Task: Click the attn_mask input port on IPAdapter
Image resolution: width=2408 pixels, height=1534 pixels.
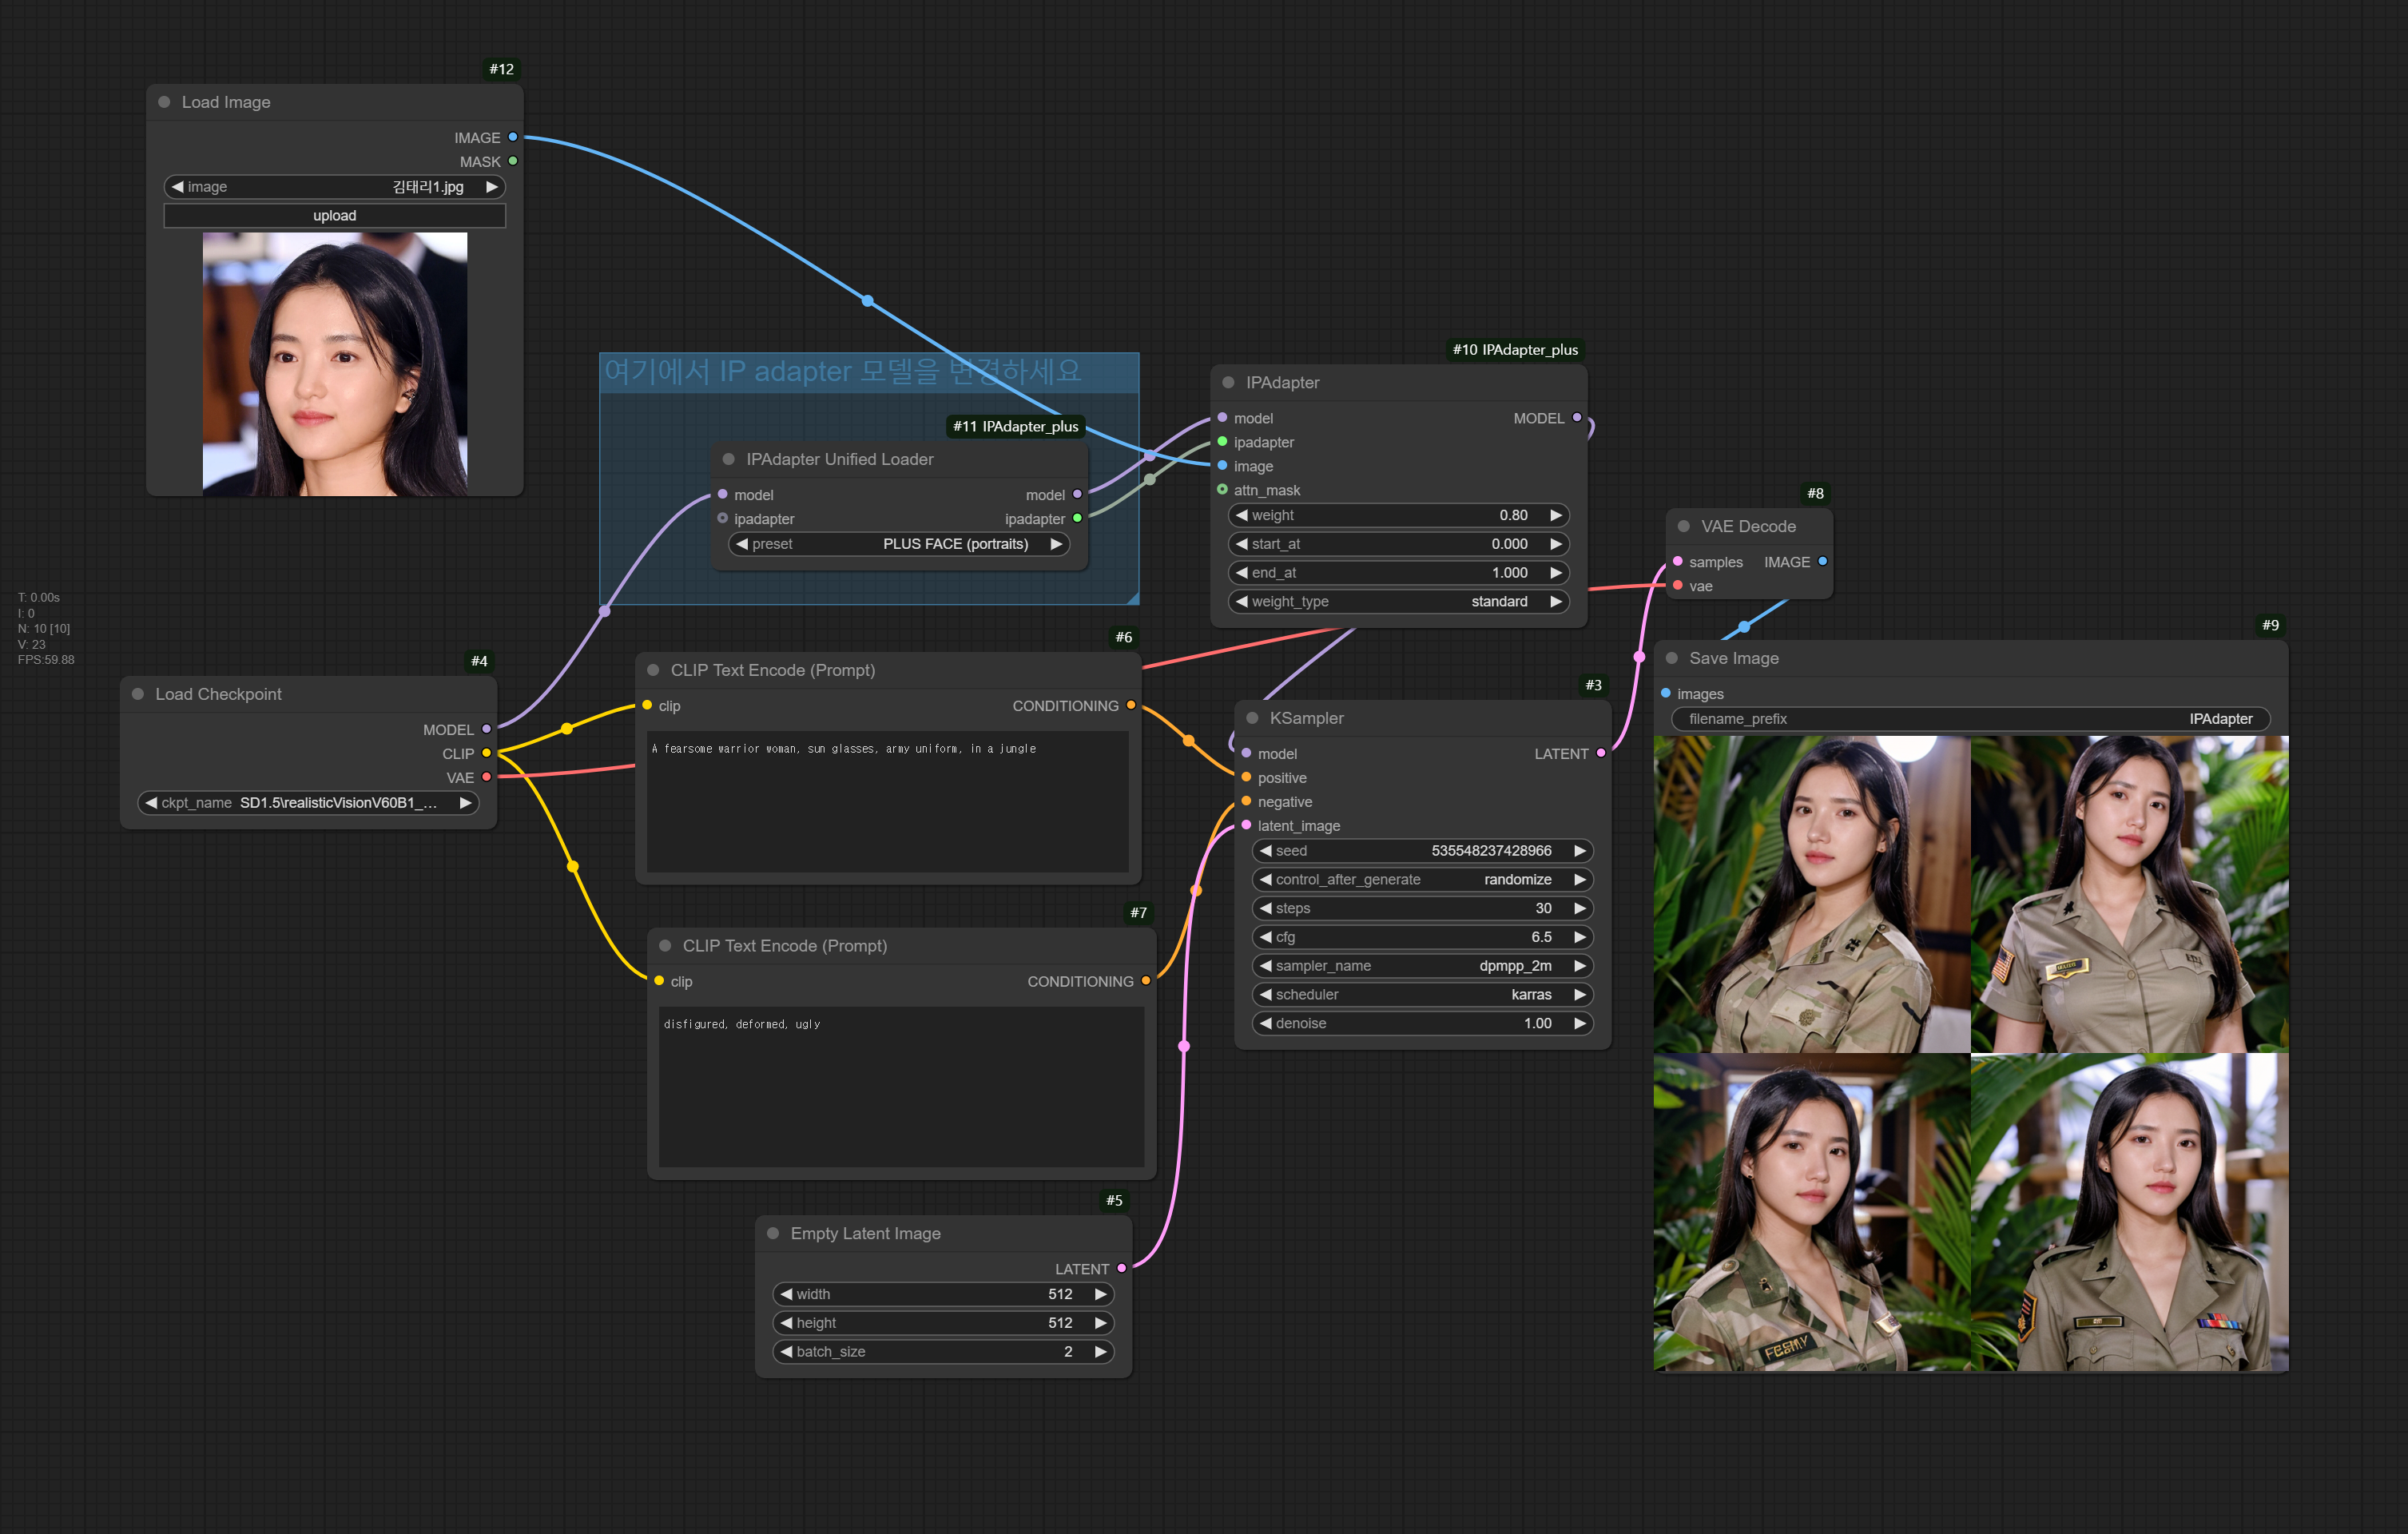Action: [x=1222, y=489]
